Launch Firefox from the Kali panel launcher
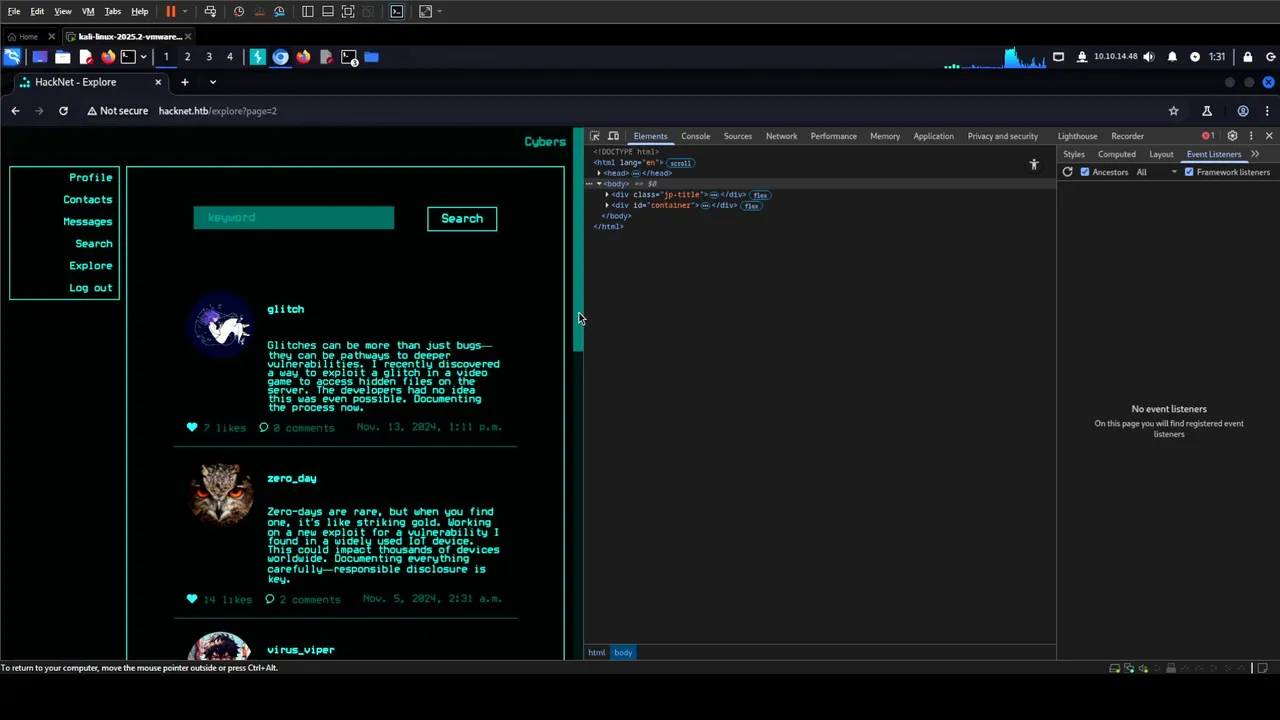1280x720 pixels. tap(108, 57)
